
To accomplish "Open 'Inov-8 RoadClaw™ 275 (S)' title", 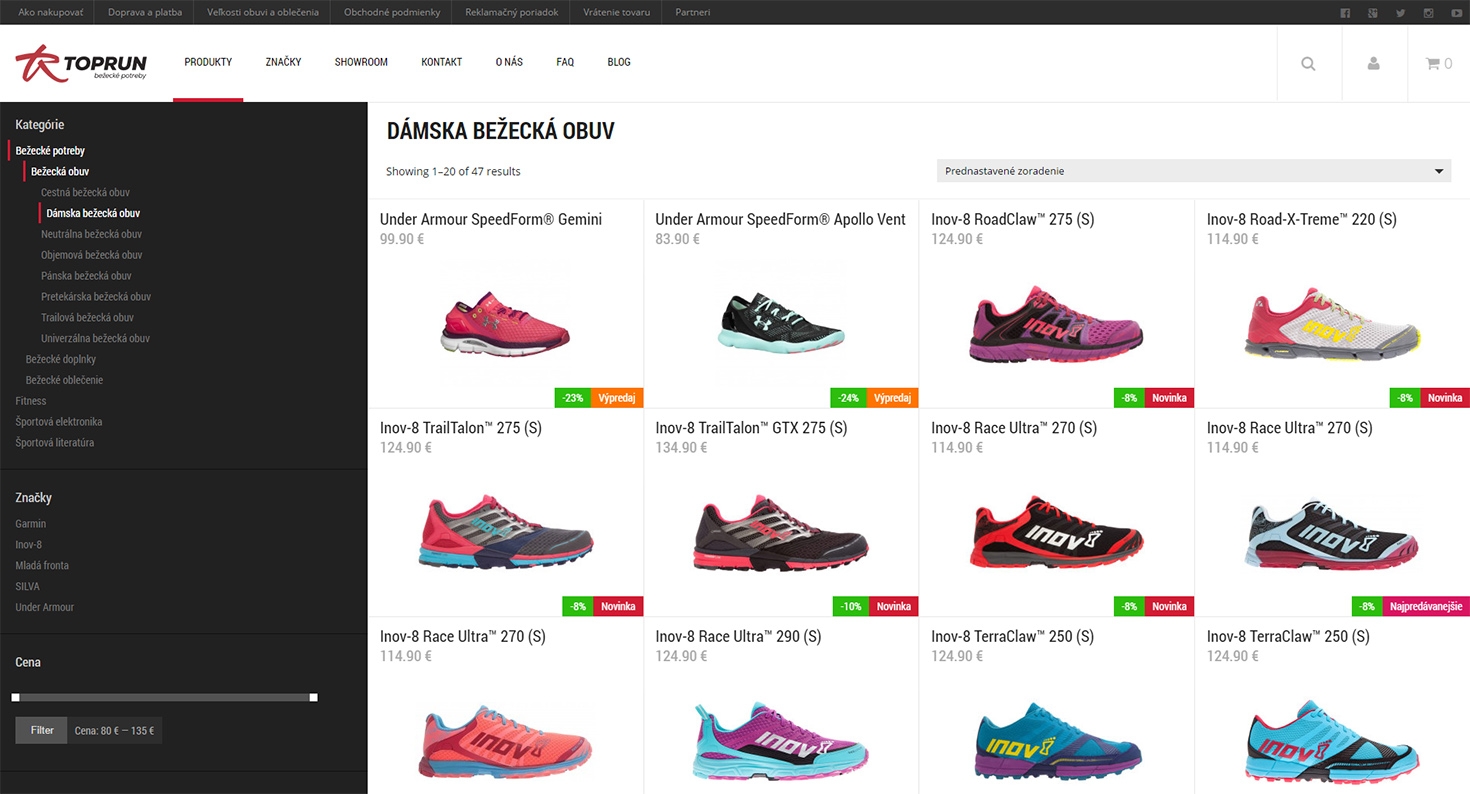I will click(1012, 219).
